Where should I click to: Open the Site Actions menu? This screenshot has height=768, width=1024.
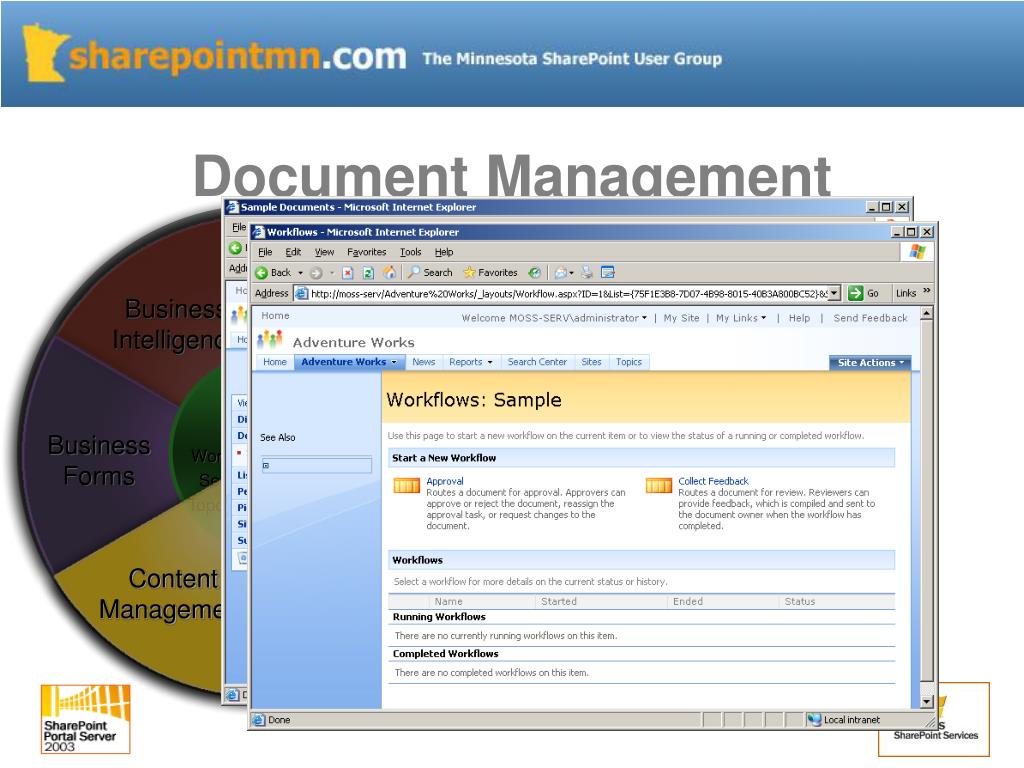[x=871, y=362]
